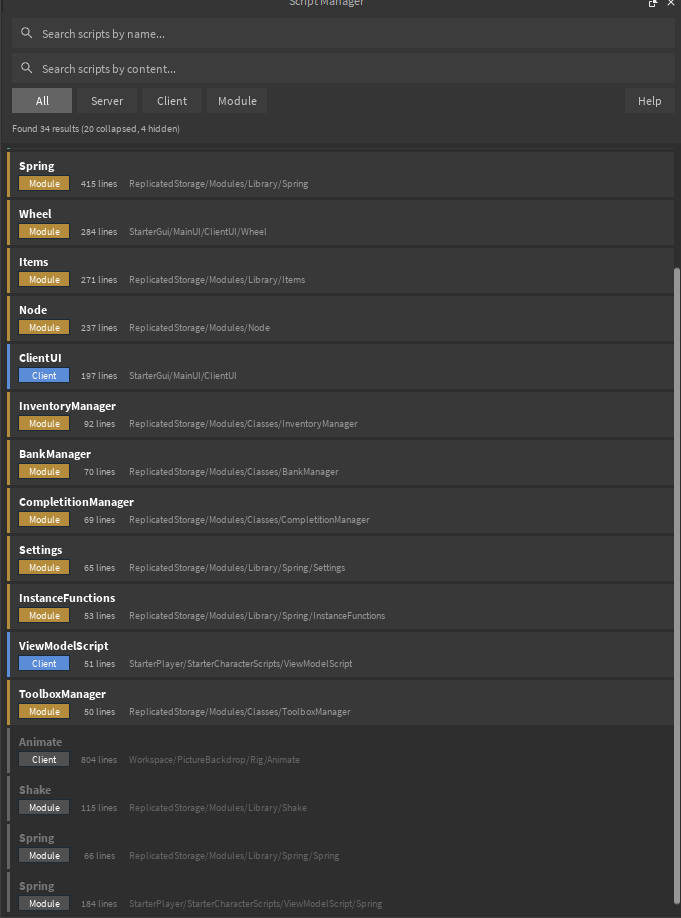Toggle the Server script filter
This screenshot has height=918, width=681.
point(107,100)
